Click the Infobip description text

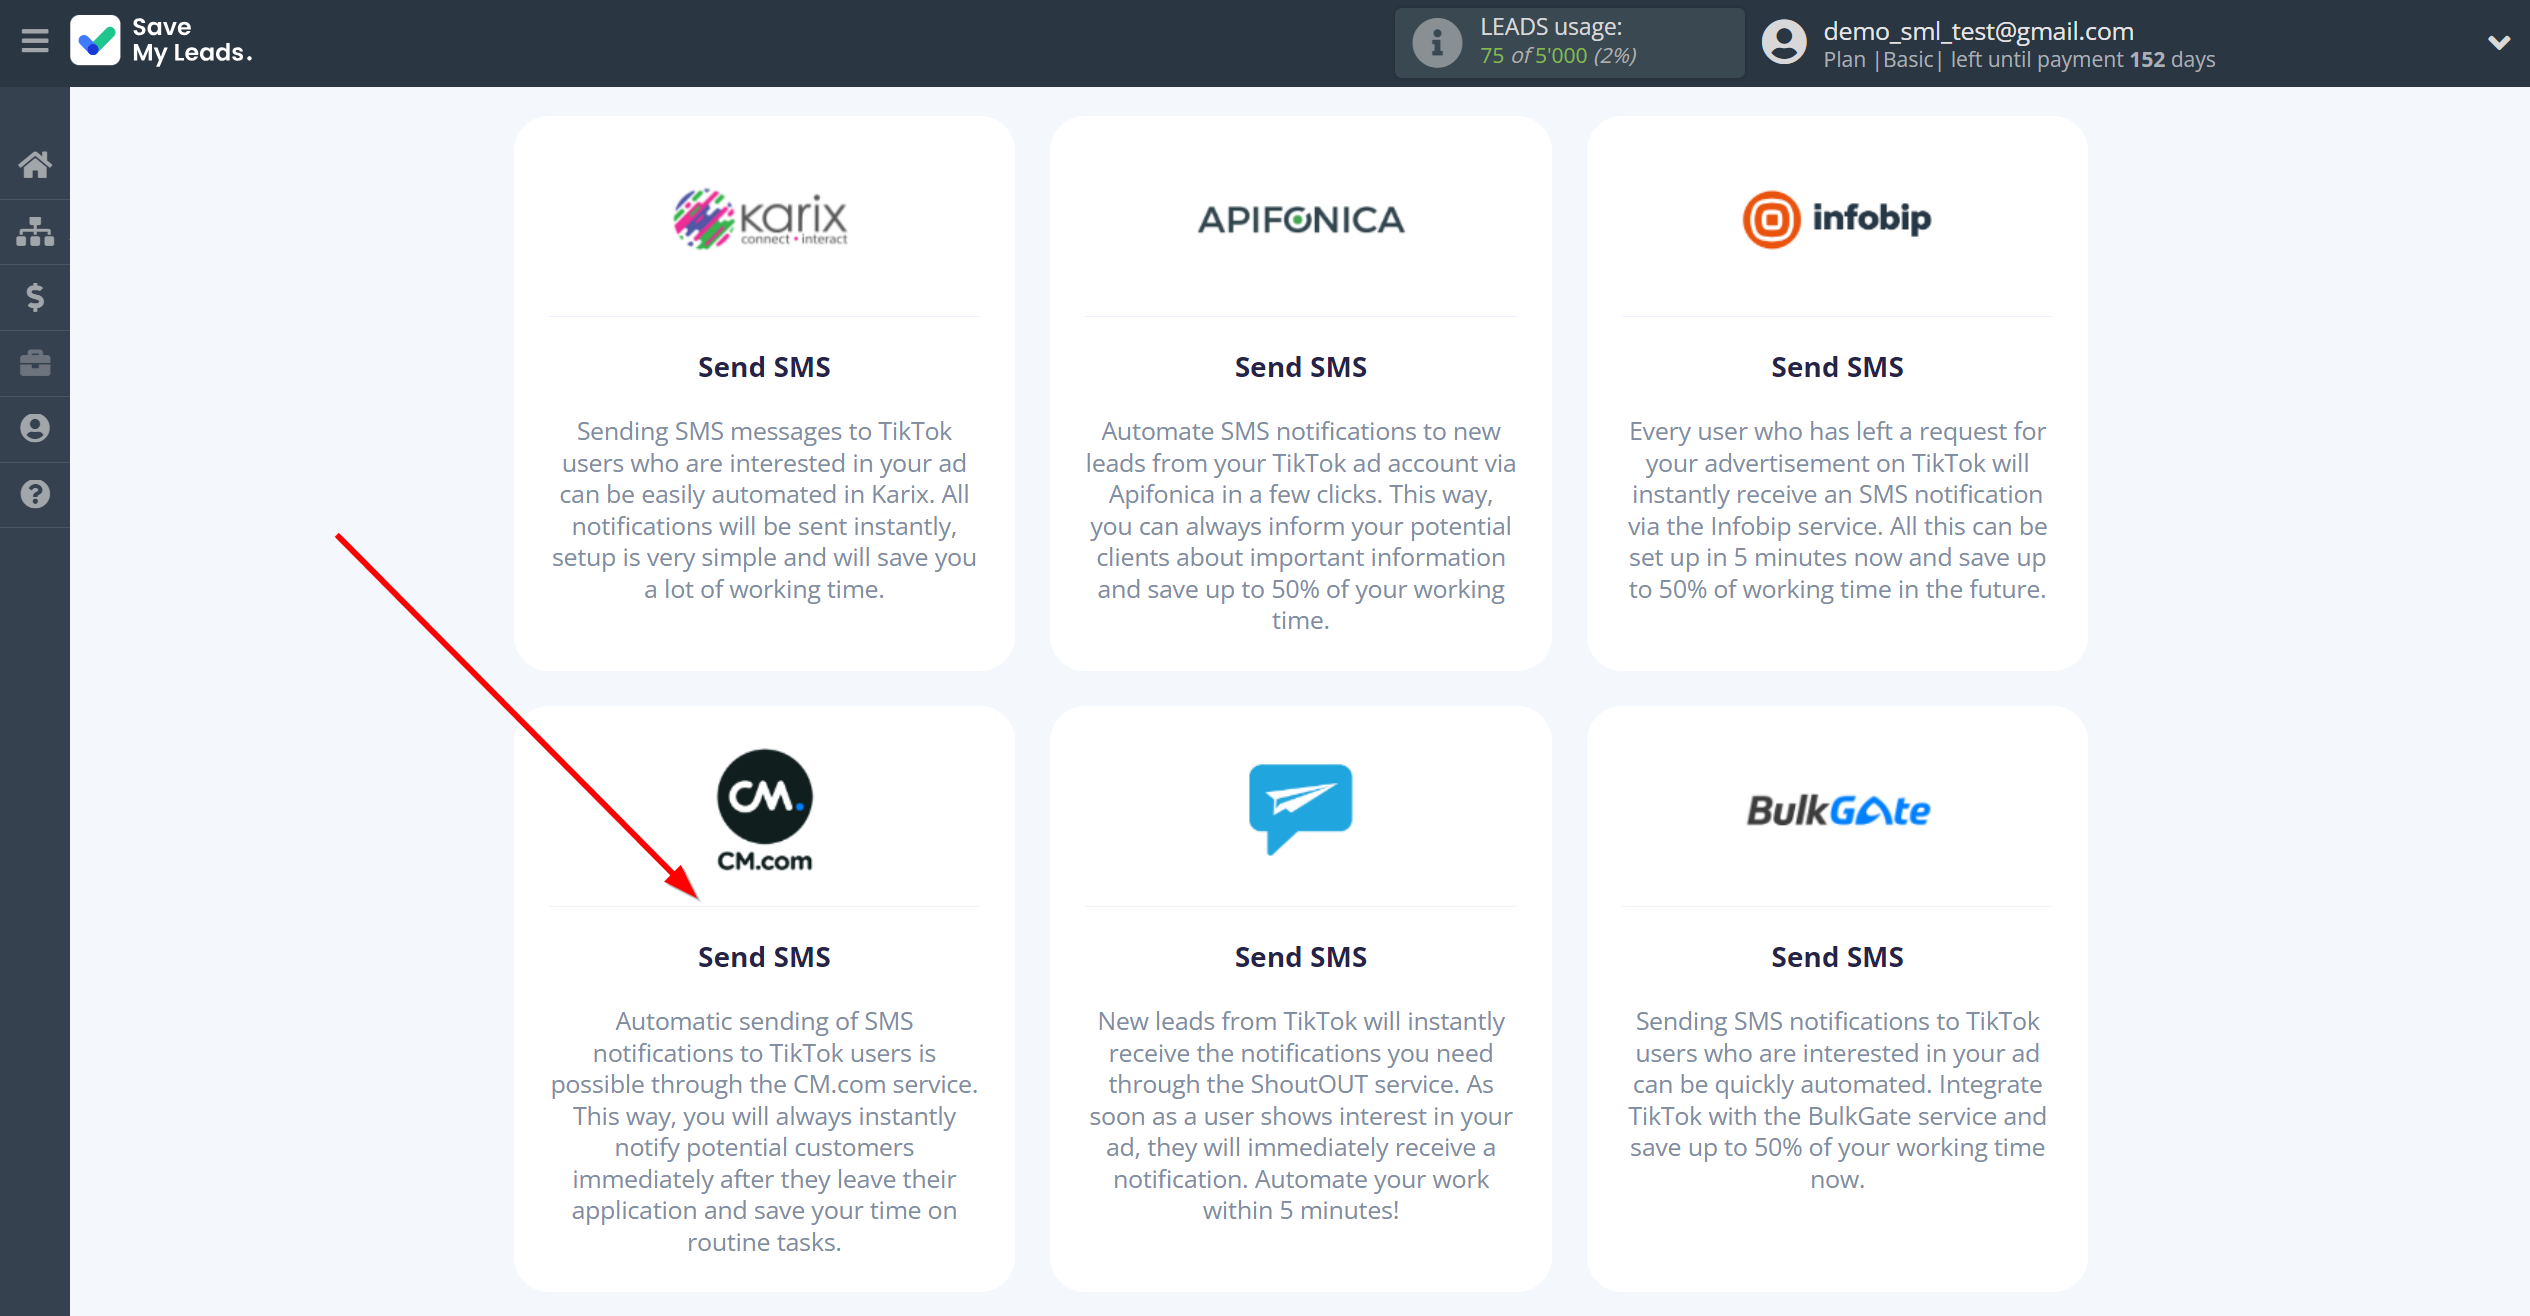click(1837, 510)
